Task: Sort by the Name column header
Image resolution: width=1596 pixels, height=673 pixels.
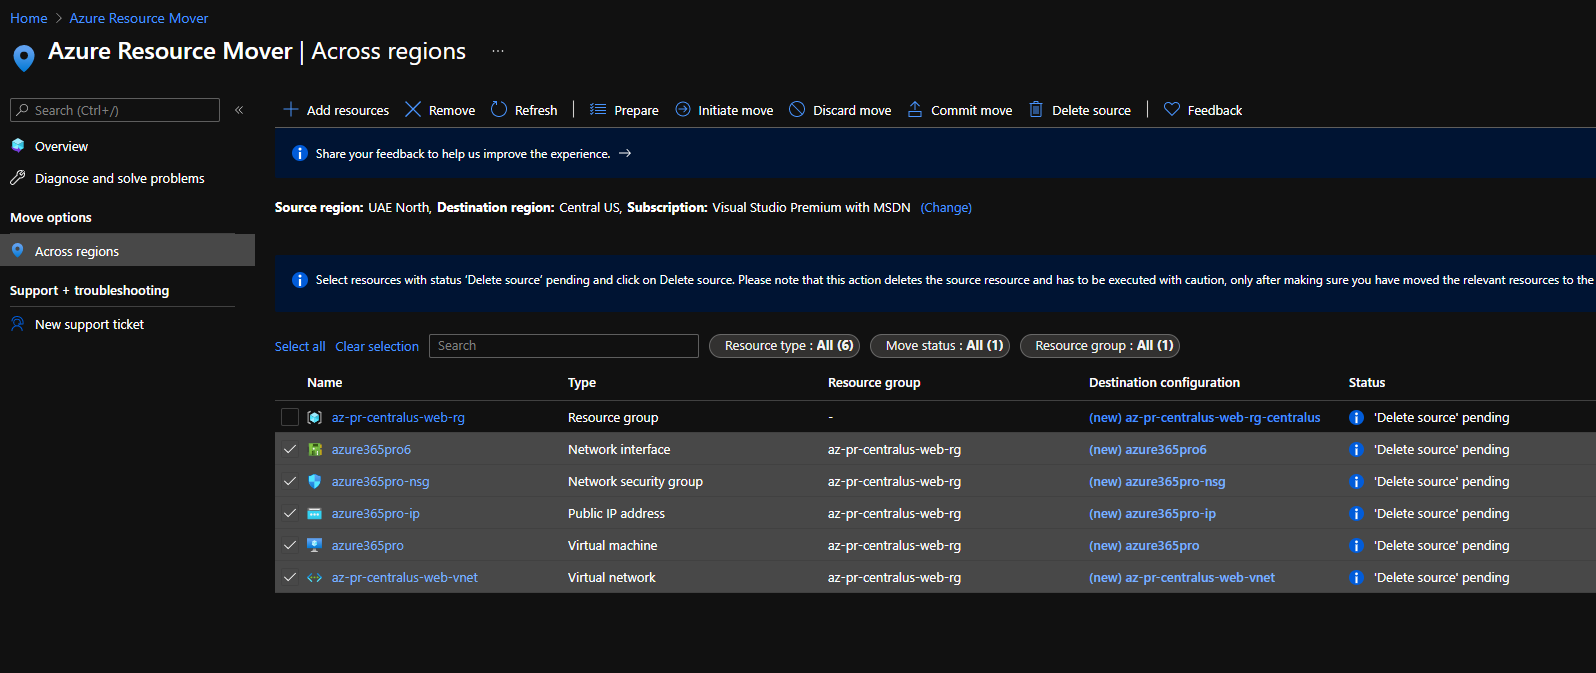Action: tap(325, 382)
